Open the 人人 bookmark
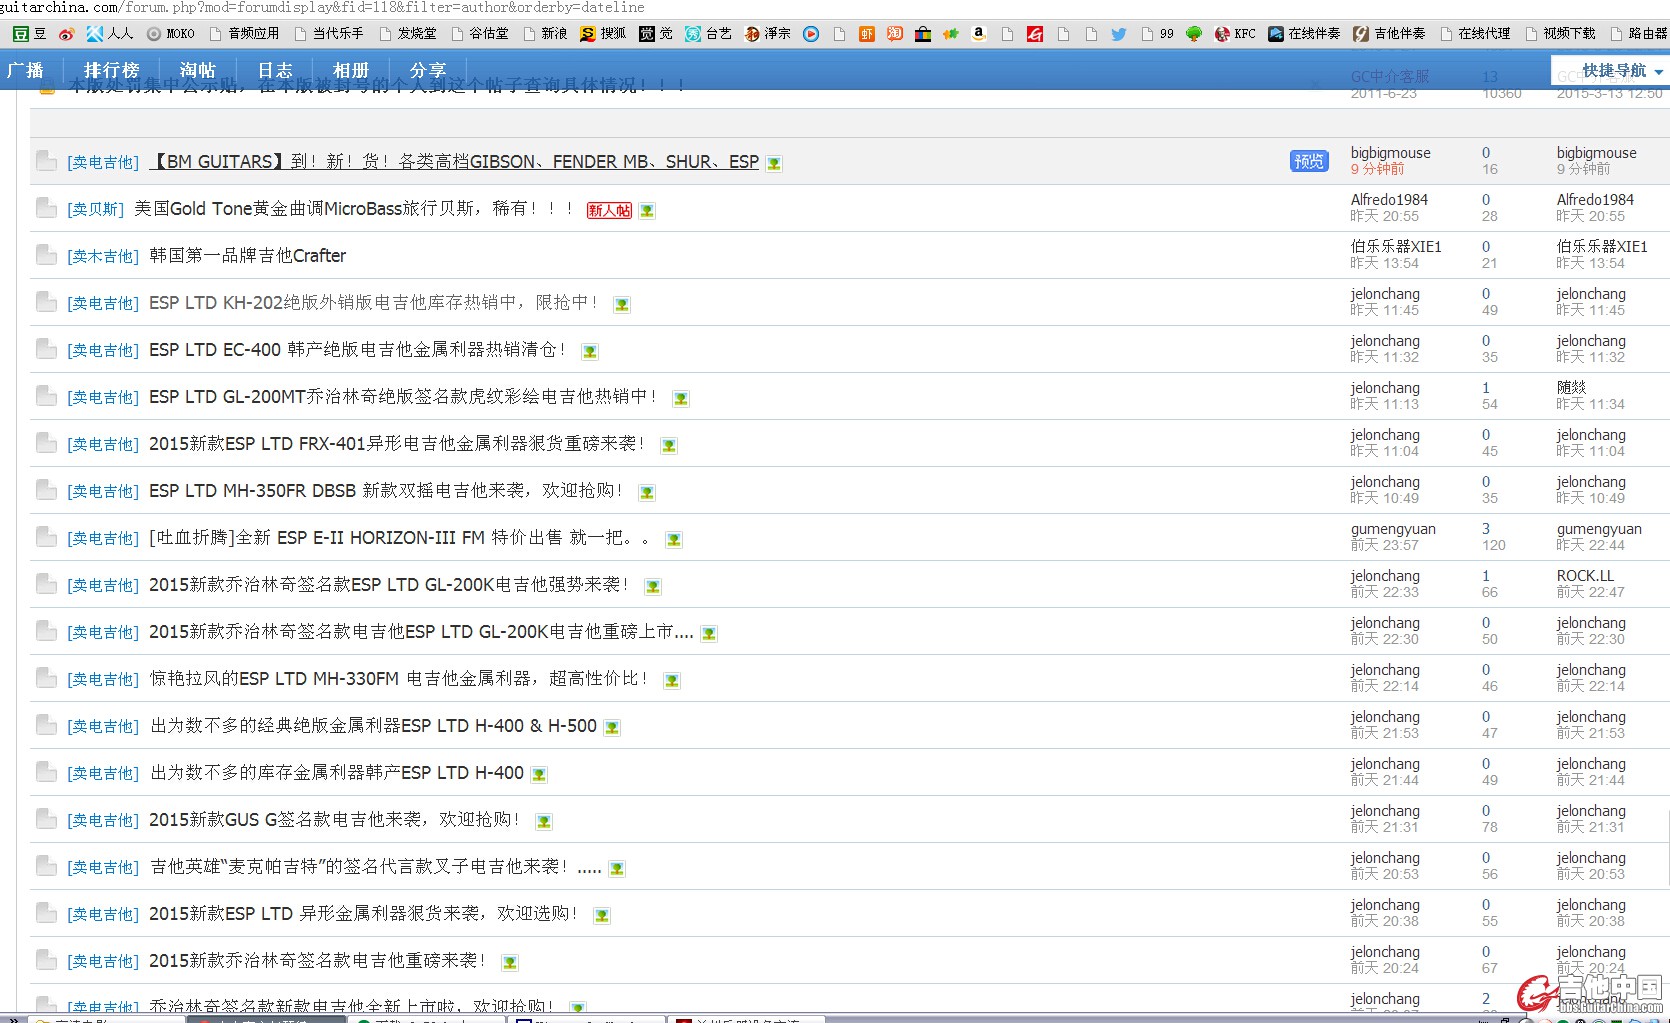 [x=110, y=34]
